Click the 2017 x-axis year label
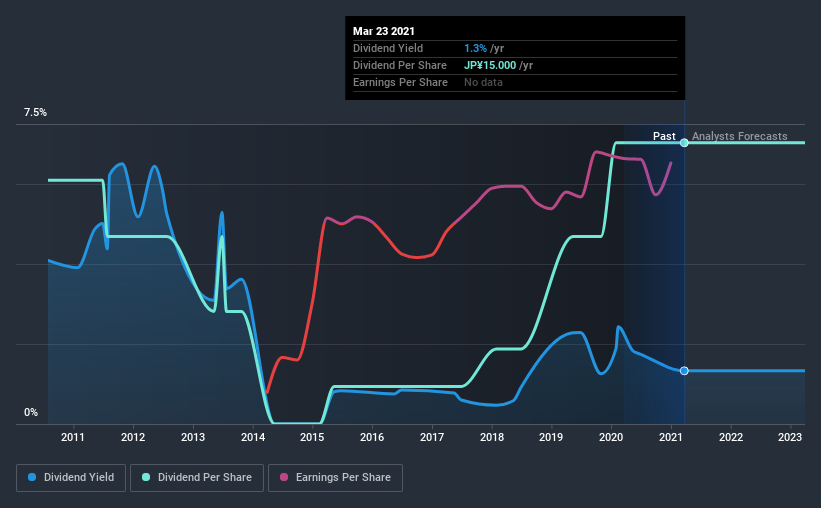The height and width of the screenshot is (508, 821). 432,437
